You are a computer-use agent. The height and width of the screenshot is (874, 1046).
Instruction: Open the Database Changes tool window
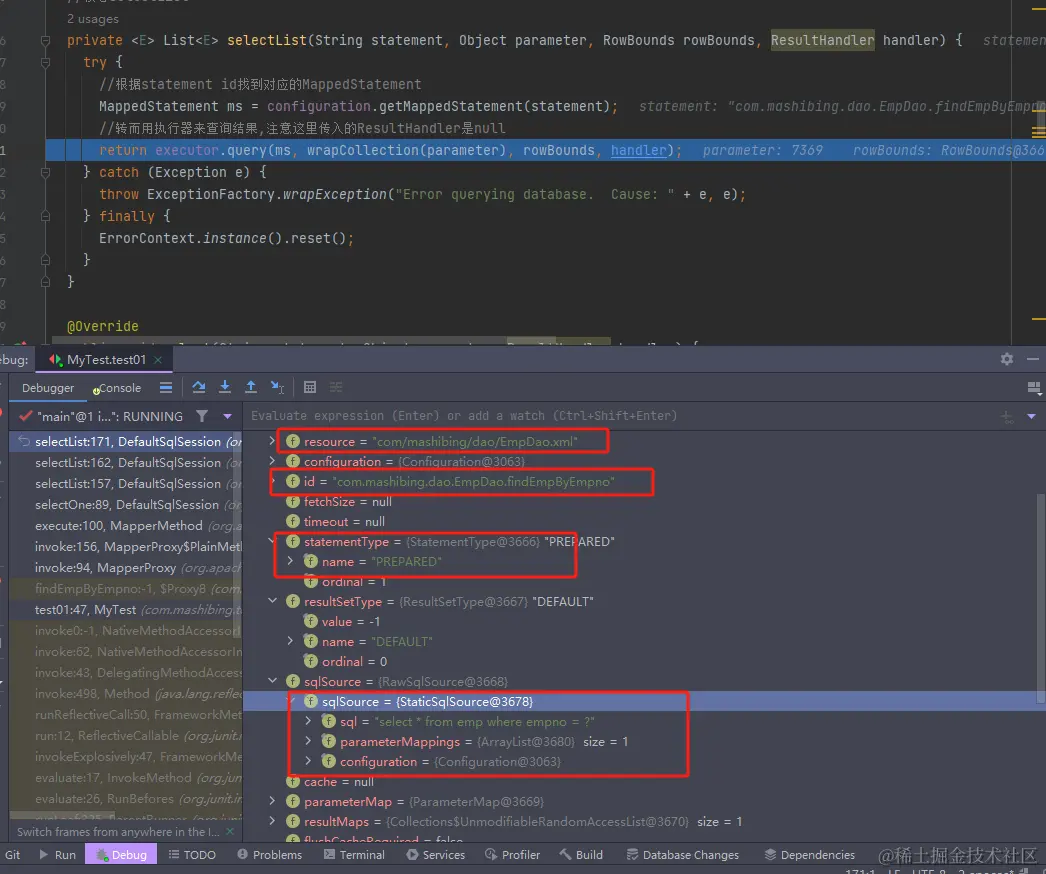pyautogui.click(x=682, y=855)
